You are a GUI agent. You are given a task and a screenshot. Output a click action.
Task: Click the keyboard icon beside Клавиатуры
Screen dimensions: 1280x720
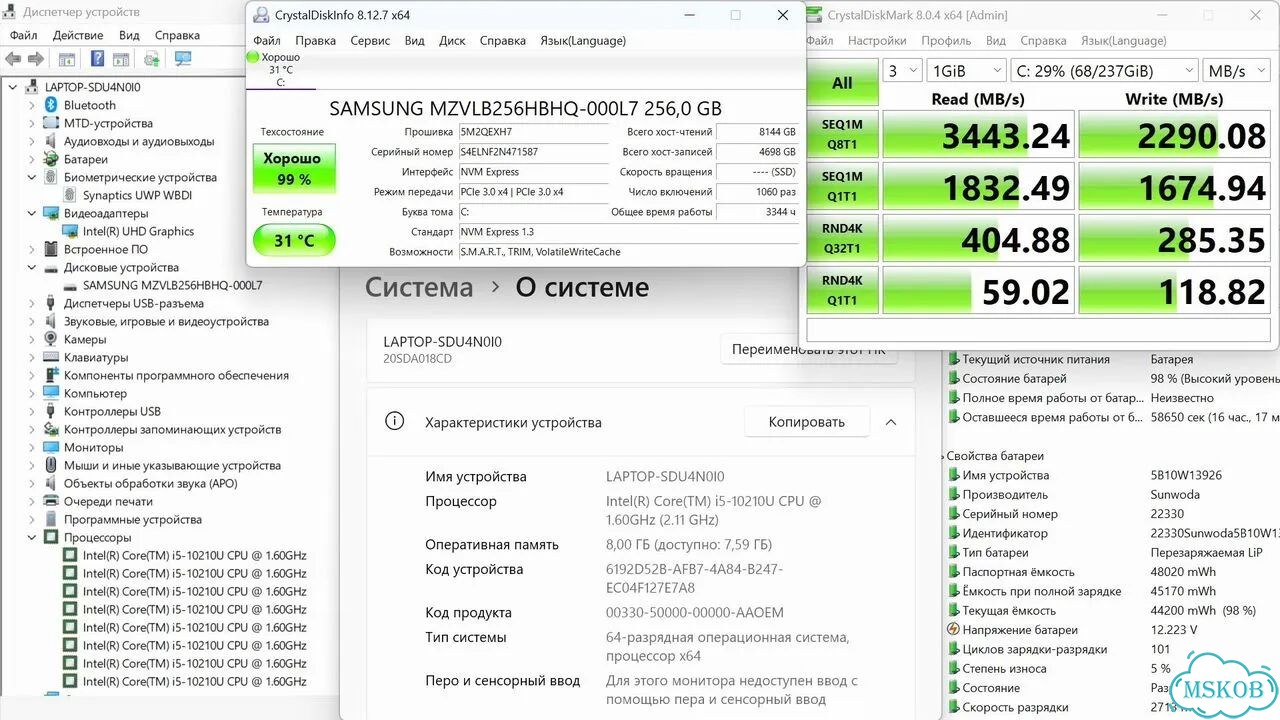[x=51, y=357]
